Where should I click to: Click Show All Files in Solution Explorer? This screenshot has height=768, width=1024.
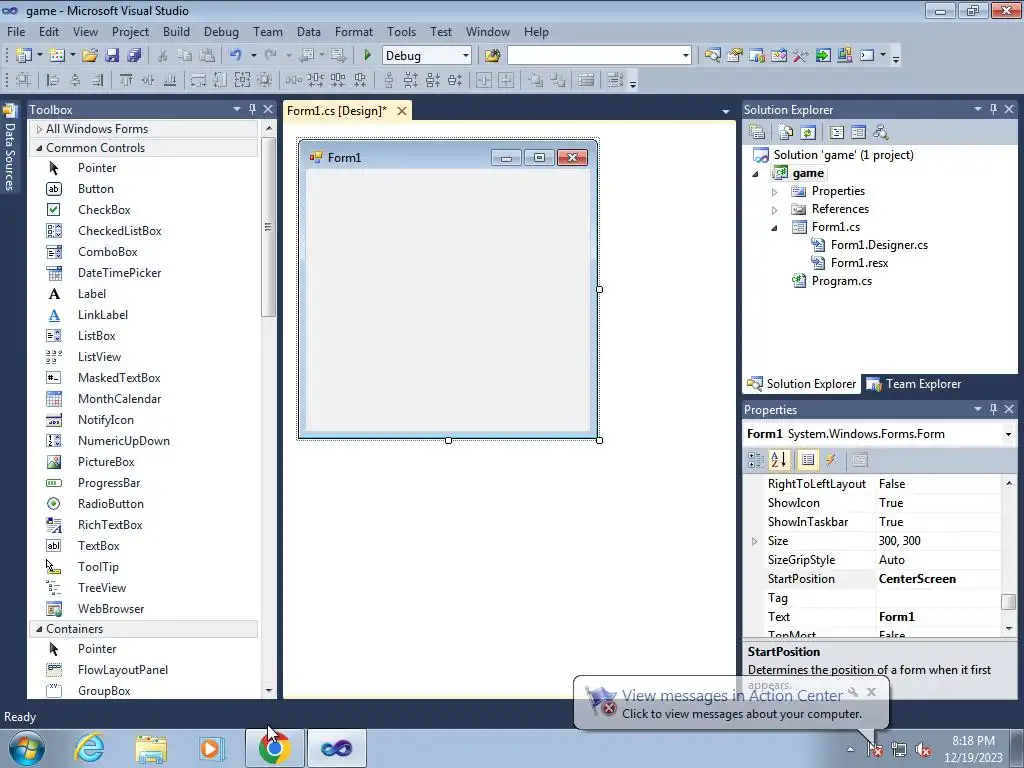(786, 133)
